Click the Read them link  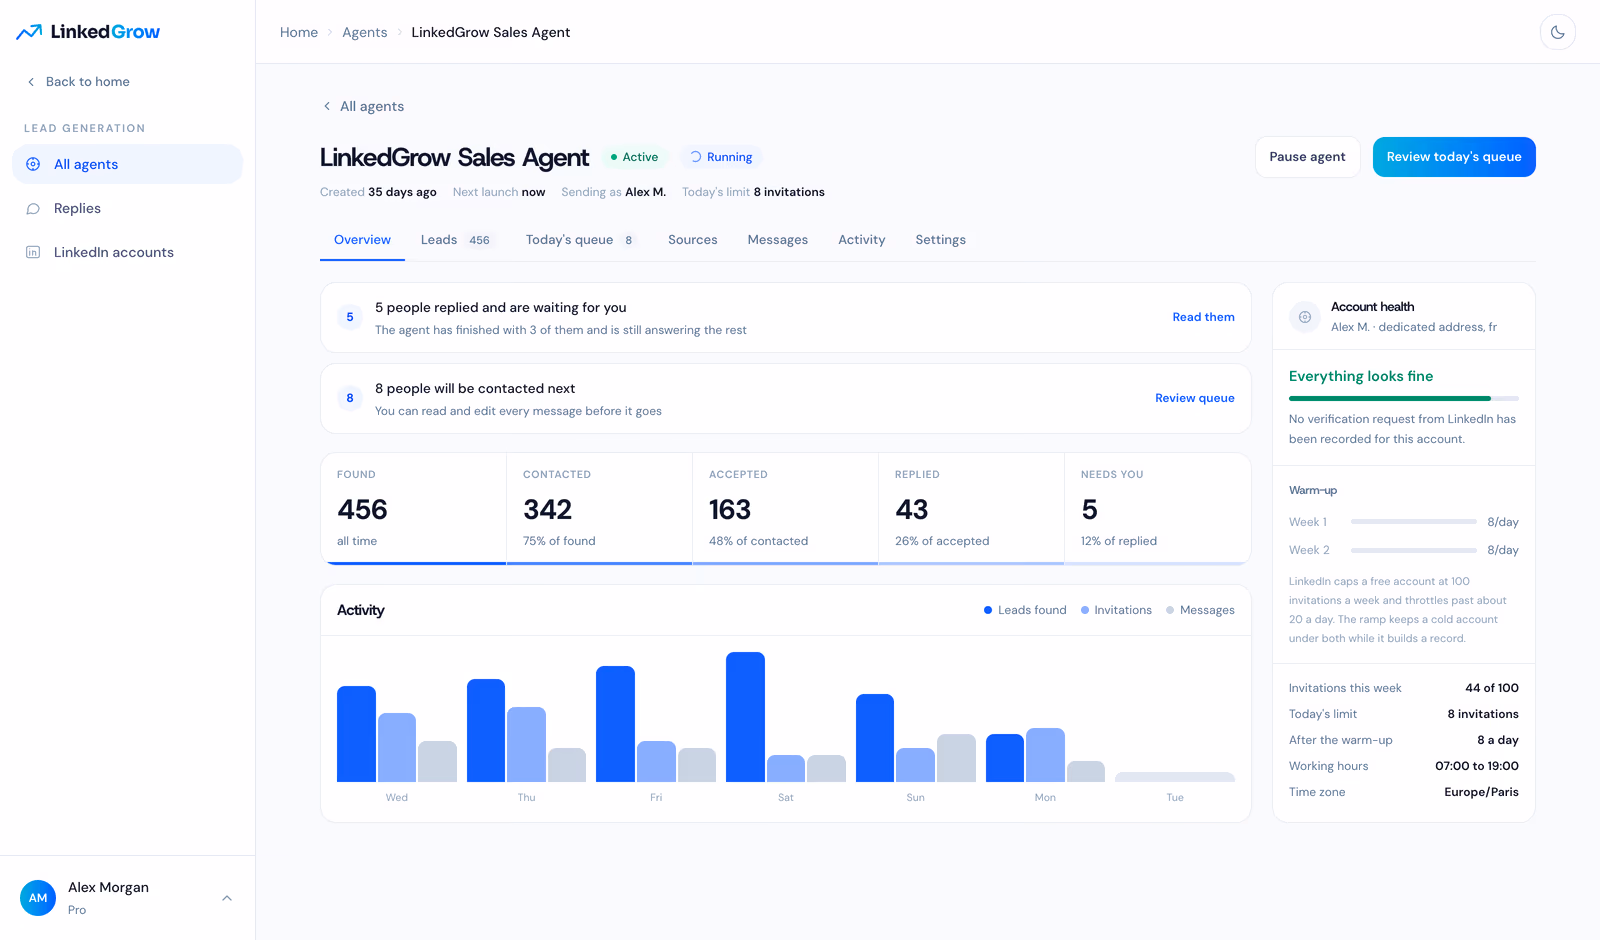[x=1203, y=317]
